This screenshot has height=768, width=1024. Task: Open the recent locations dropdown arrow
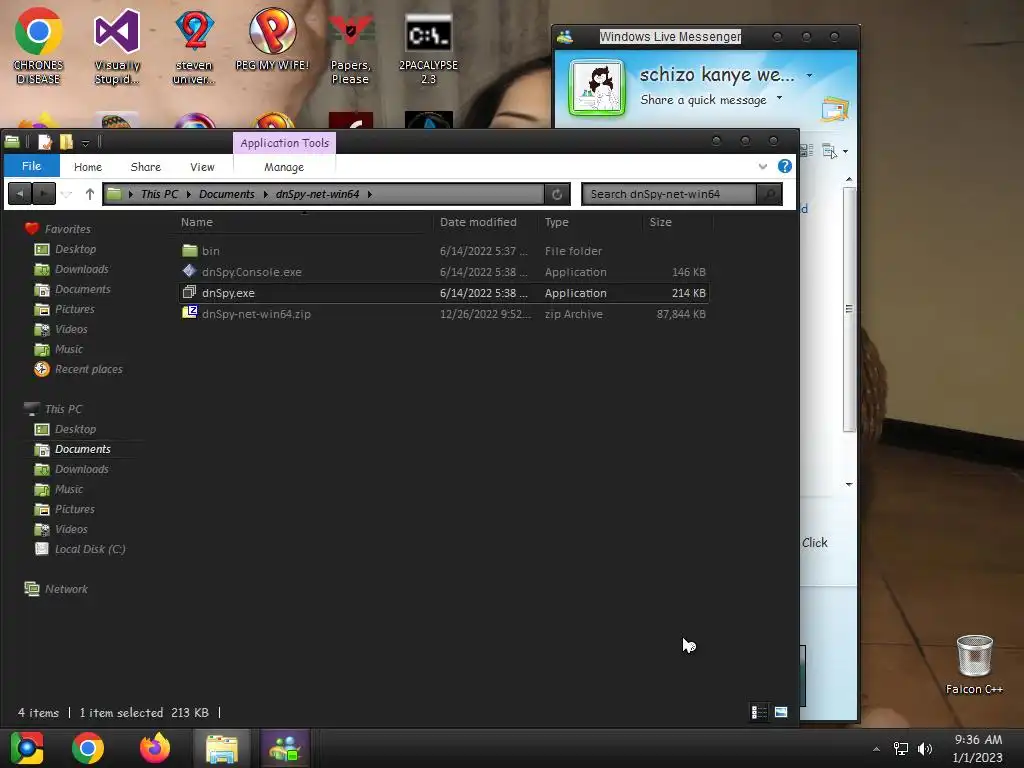[67, 194]
